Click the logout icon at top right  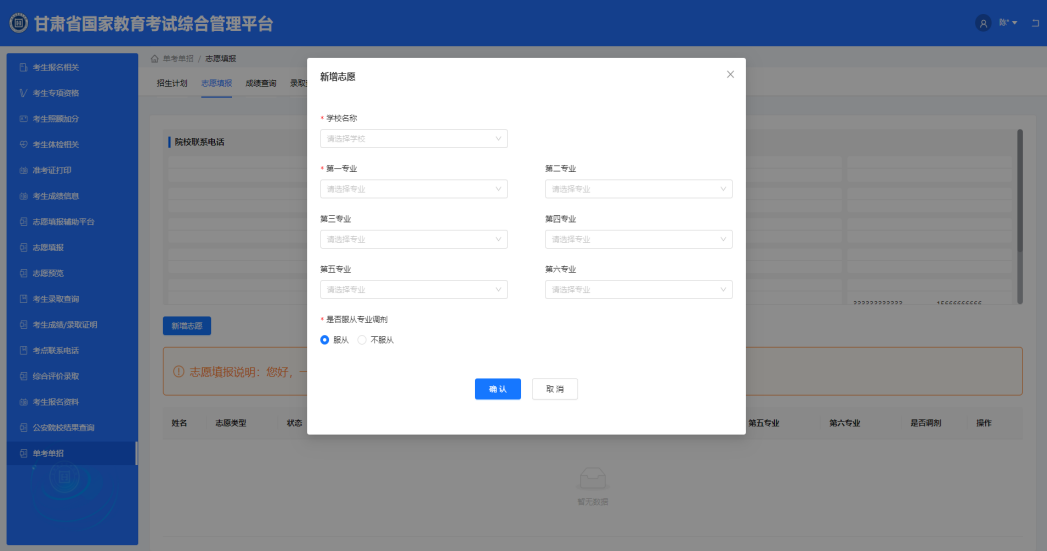(1035, 23)
